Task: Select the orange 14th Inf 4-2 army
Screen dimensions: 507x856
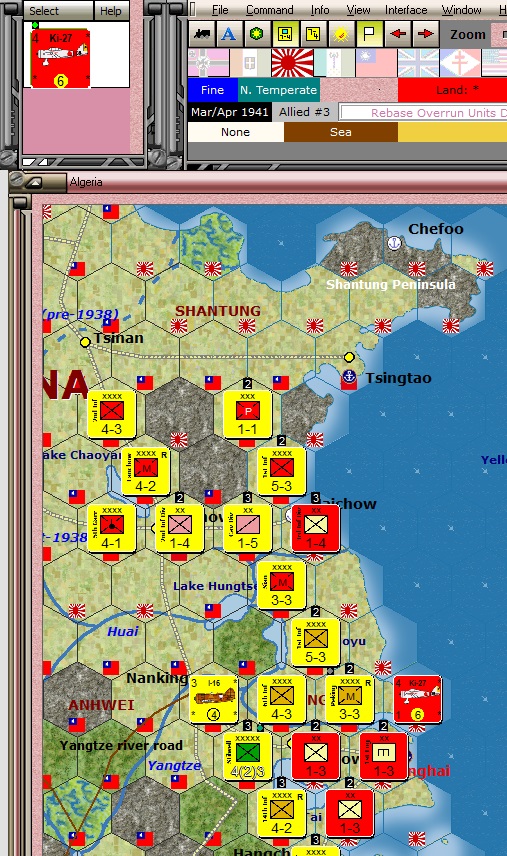Action: point(282,813)
